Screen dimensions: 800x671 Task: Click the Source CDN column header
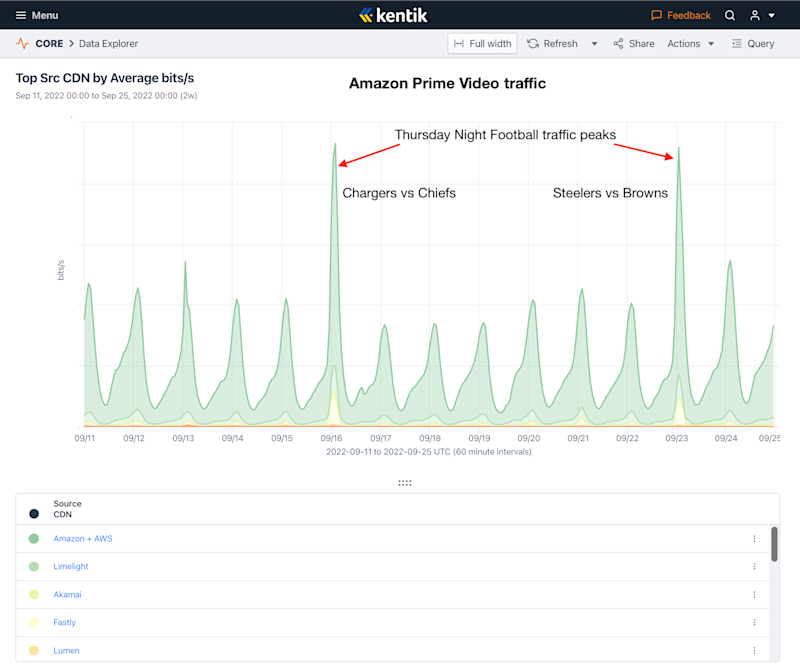67,509
